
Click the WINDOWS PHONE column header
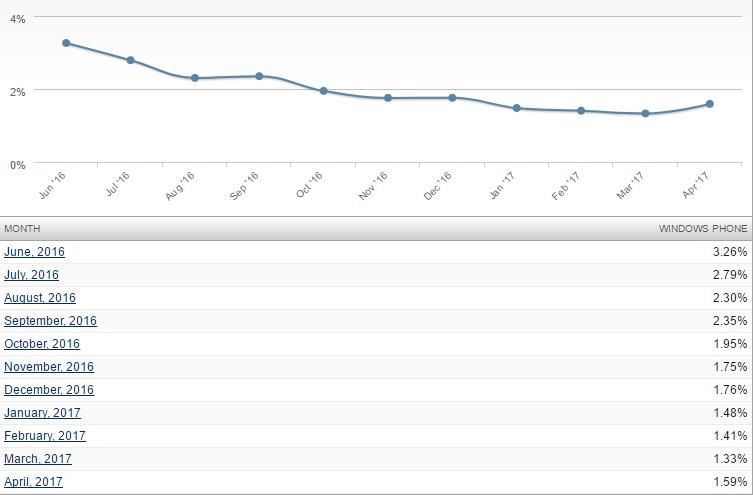pos(702,229)
